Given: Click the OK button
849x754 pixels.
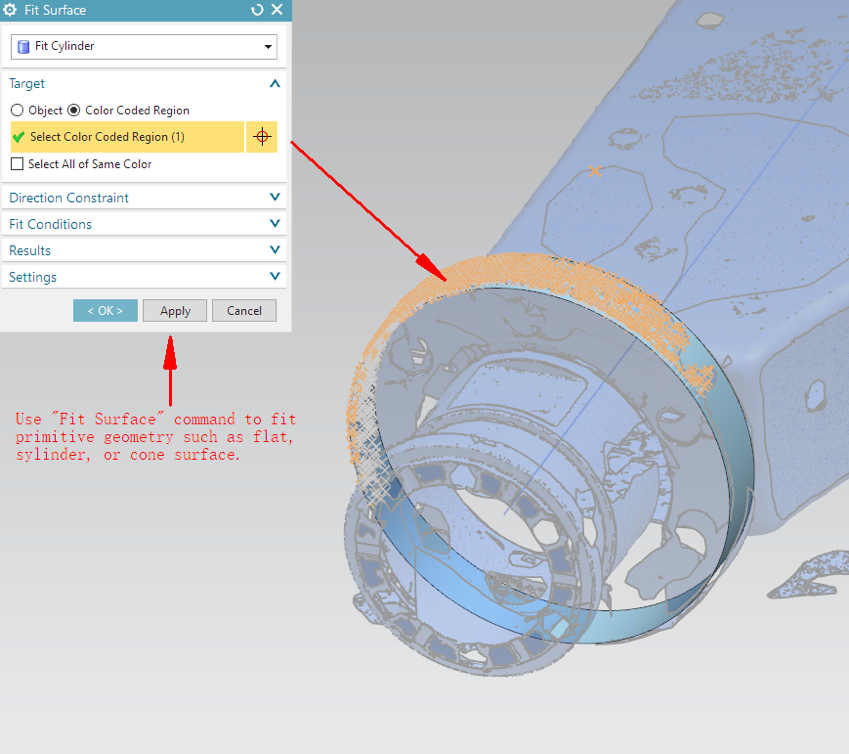Looking at the screenshot, I should click(105, 311).
